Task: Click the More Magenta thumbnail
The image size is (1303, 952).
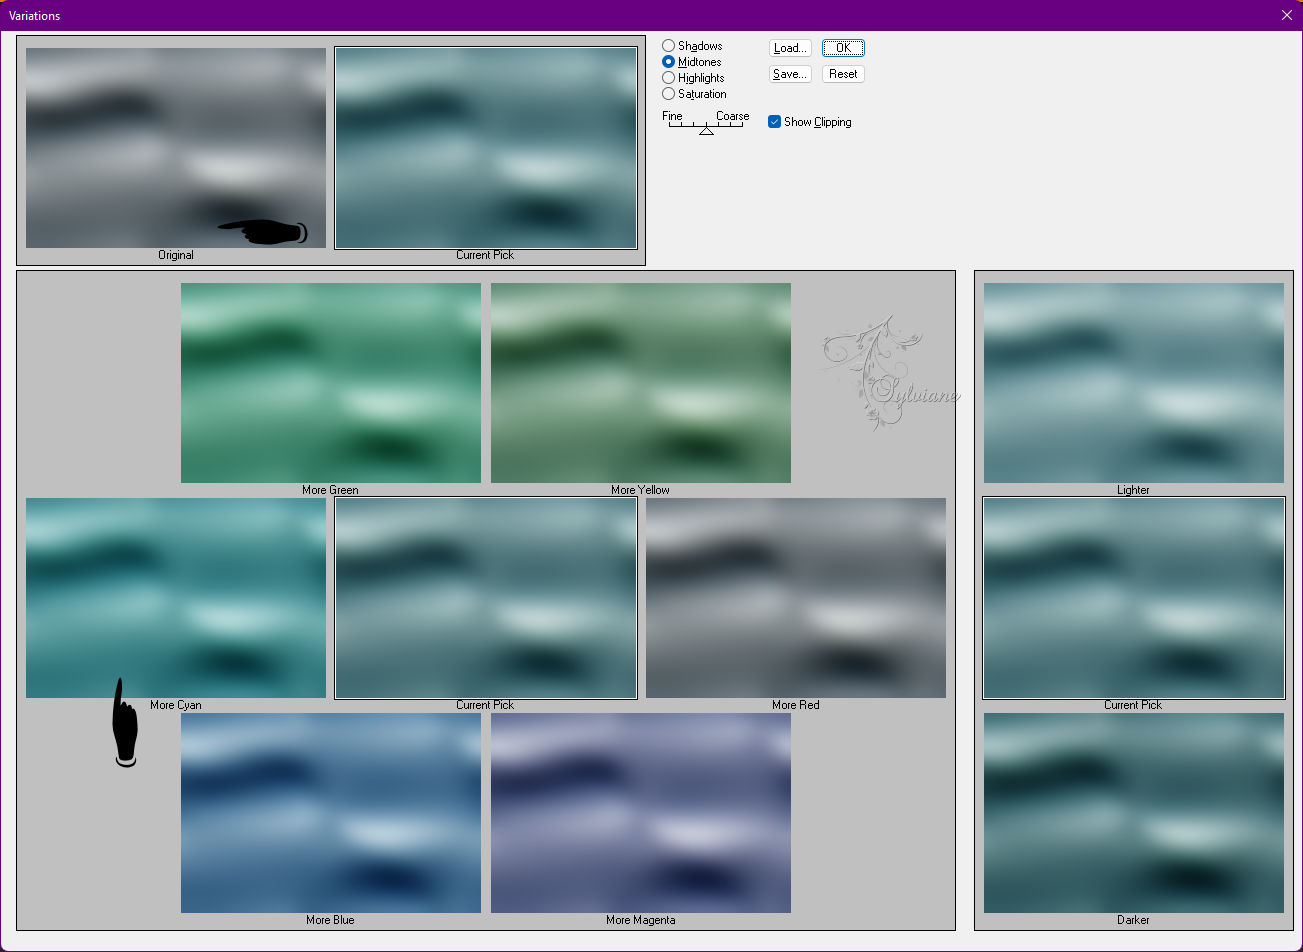Action: [x=641, y=813]
